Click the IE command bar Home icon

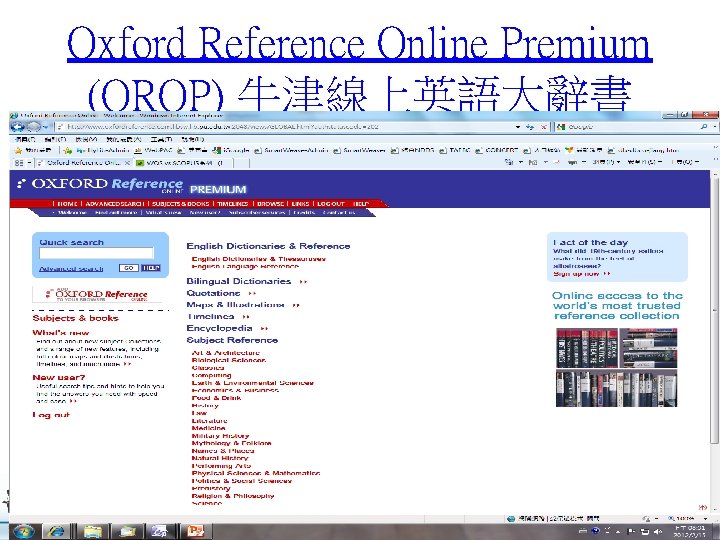coord(509,162)
